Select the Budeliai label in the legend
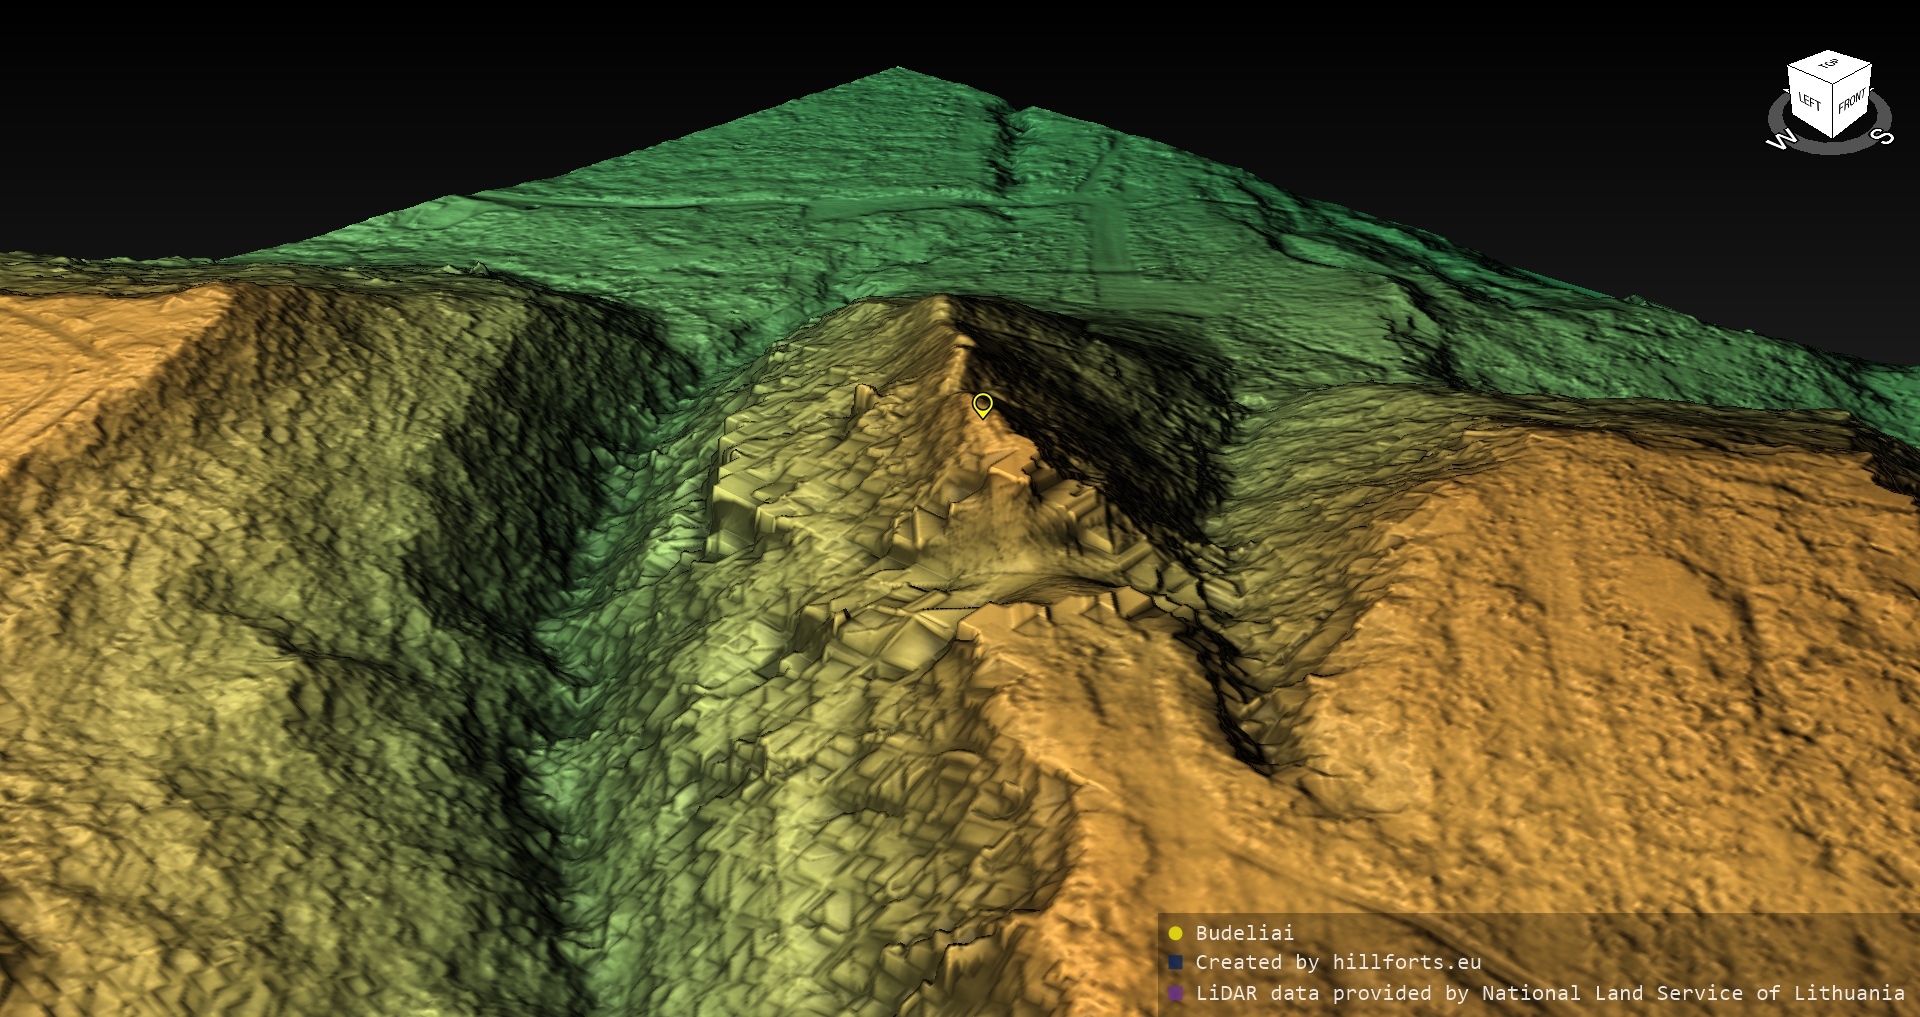Screen dimensions: 1920x1017 pyautogui.click(x=1244, y=933)
